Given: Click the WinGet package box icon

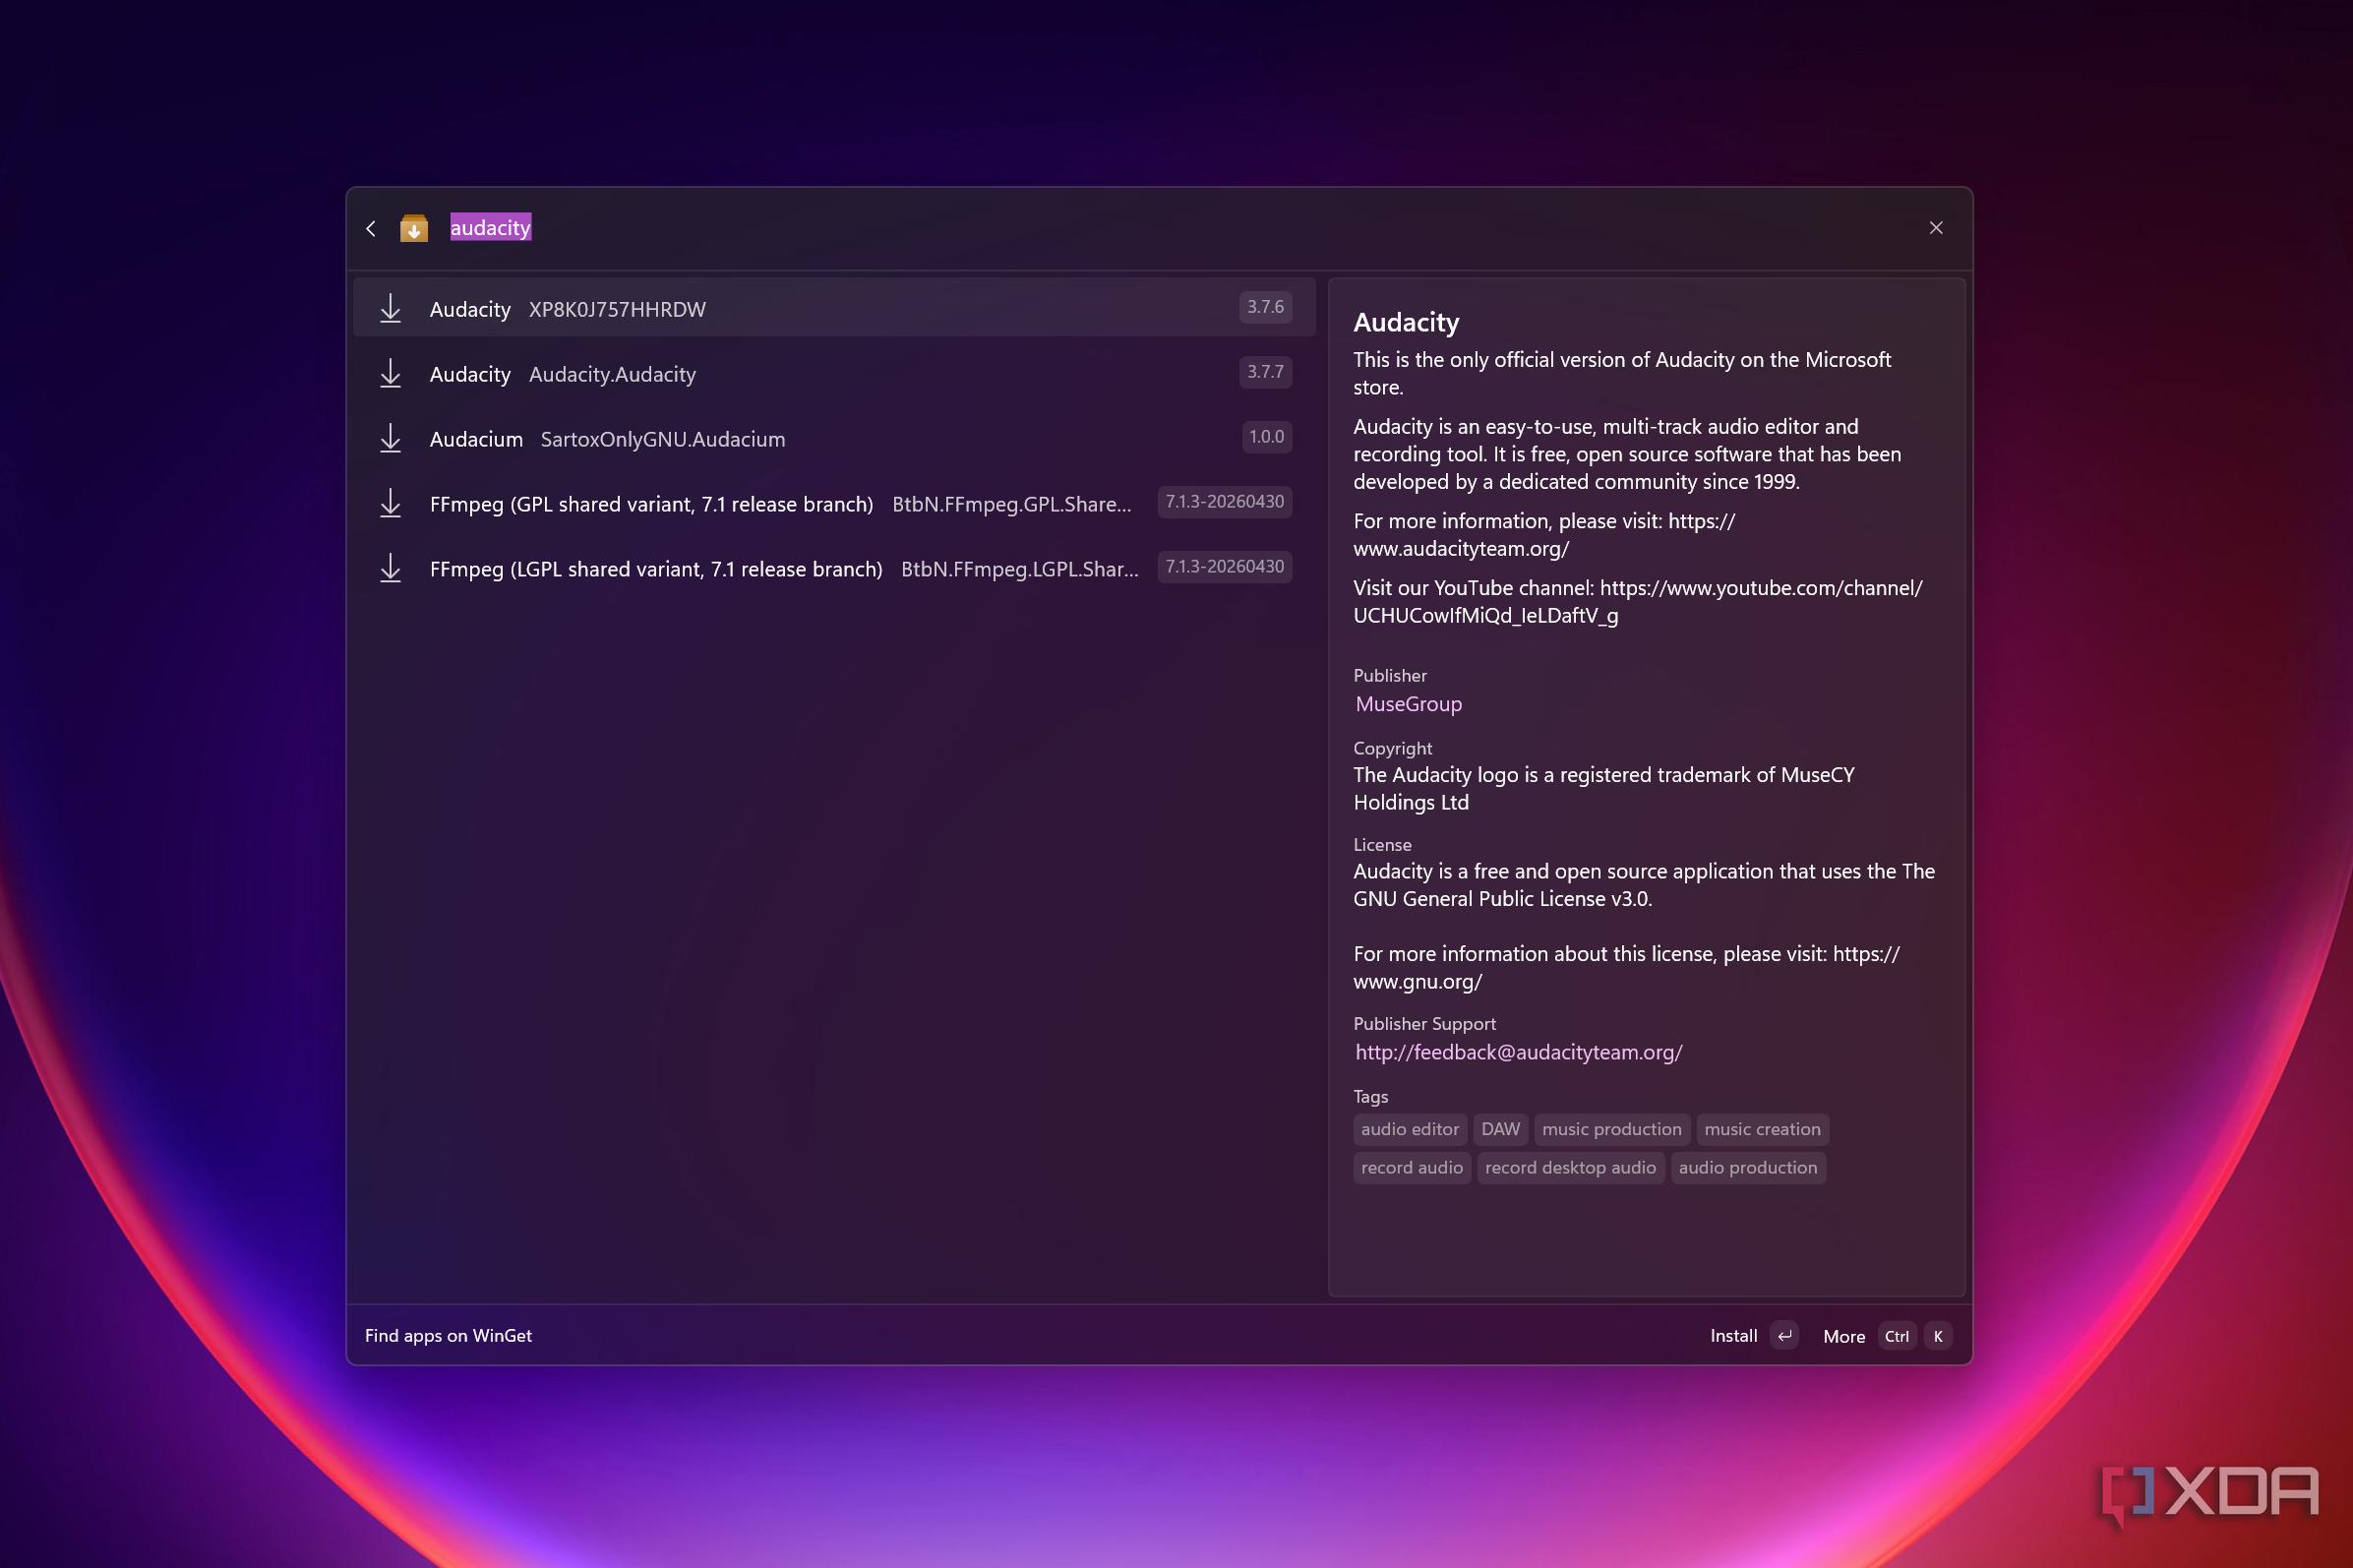Looking at the screenshot, I should click(x=414, y=229).
